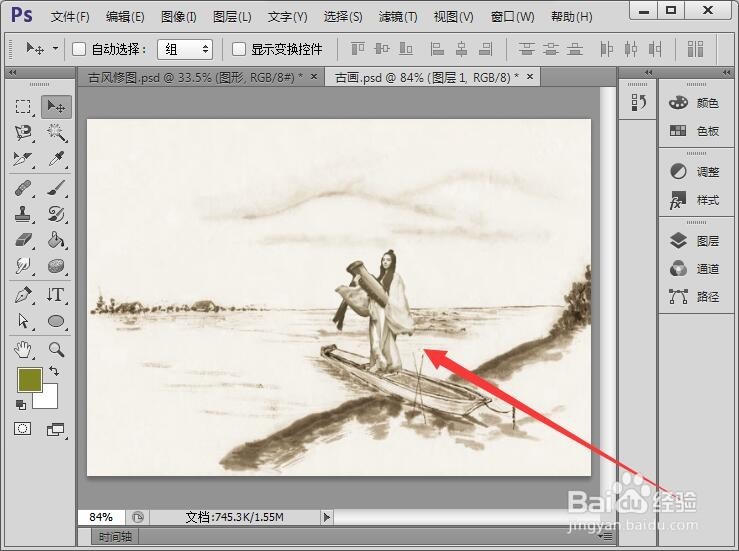The image size is (739, 551).
Task: Open the 色板 panel
Action: tap(695, 131)
